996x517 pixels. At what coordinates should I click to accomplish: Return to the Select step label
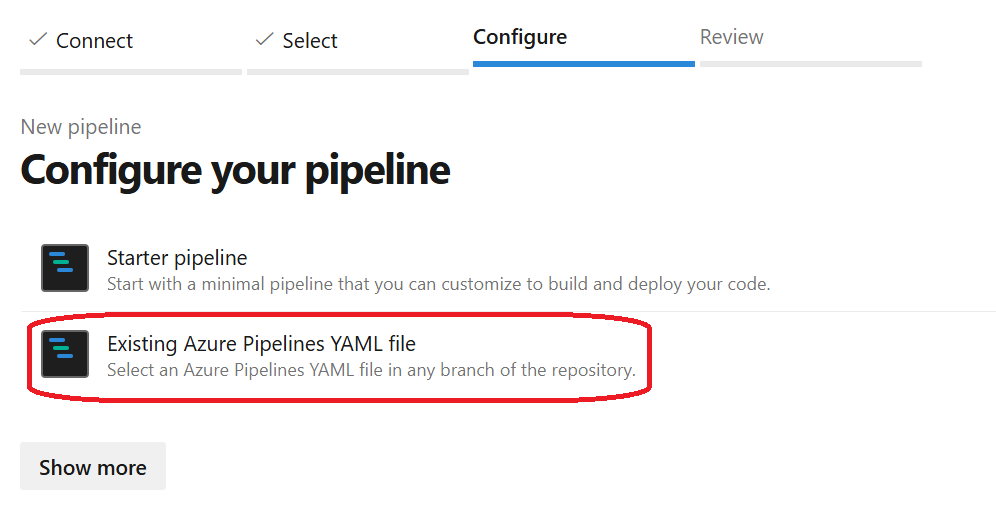coord(310,41)
